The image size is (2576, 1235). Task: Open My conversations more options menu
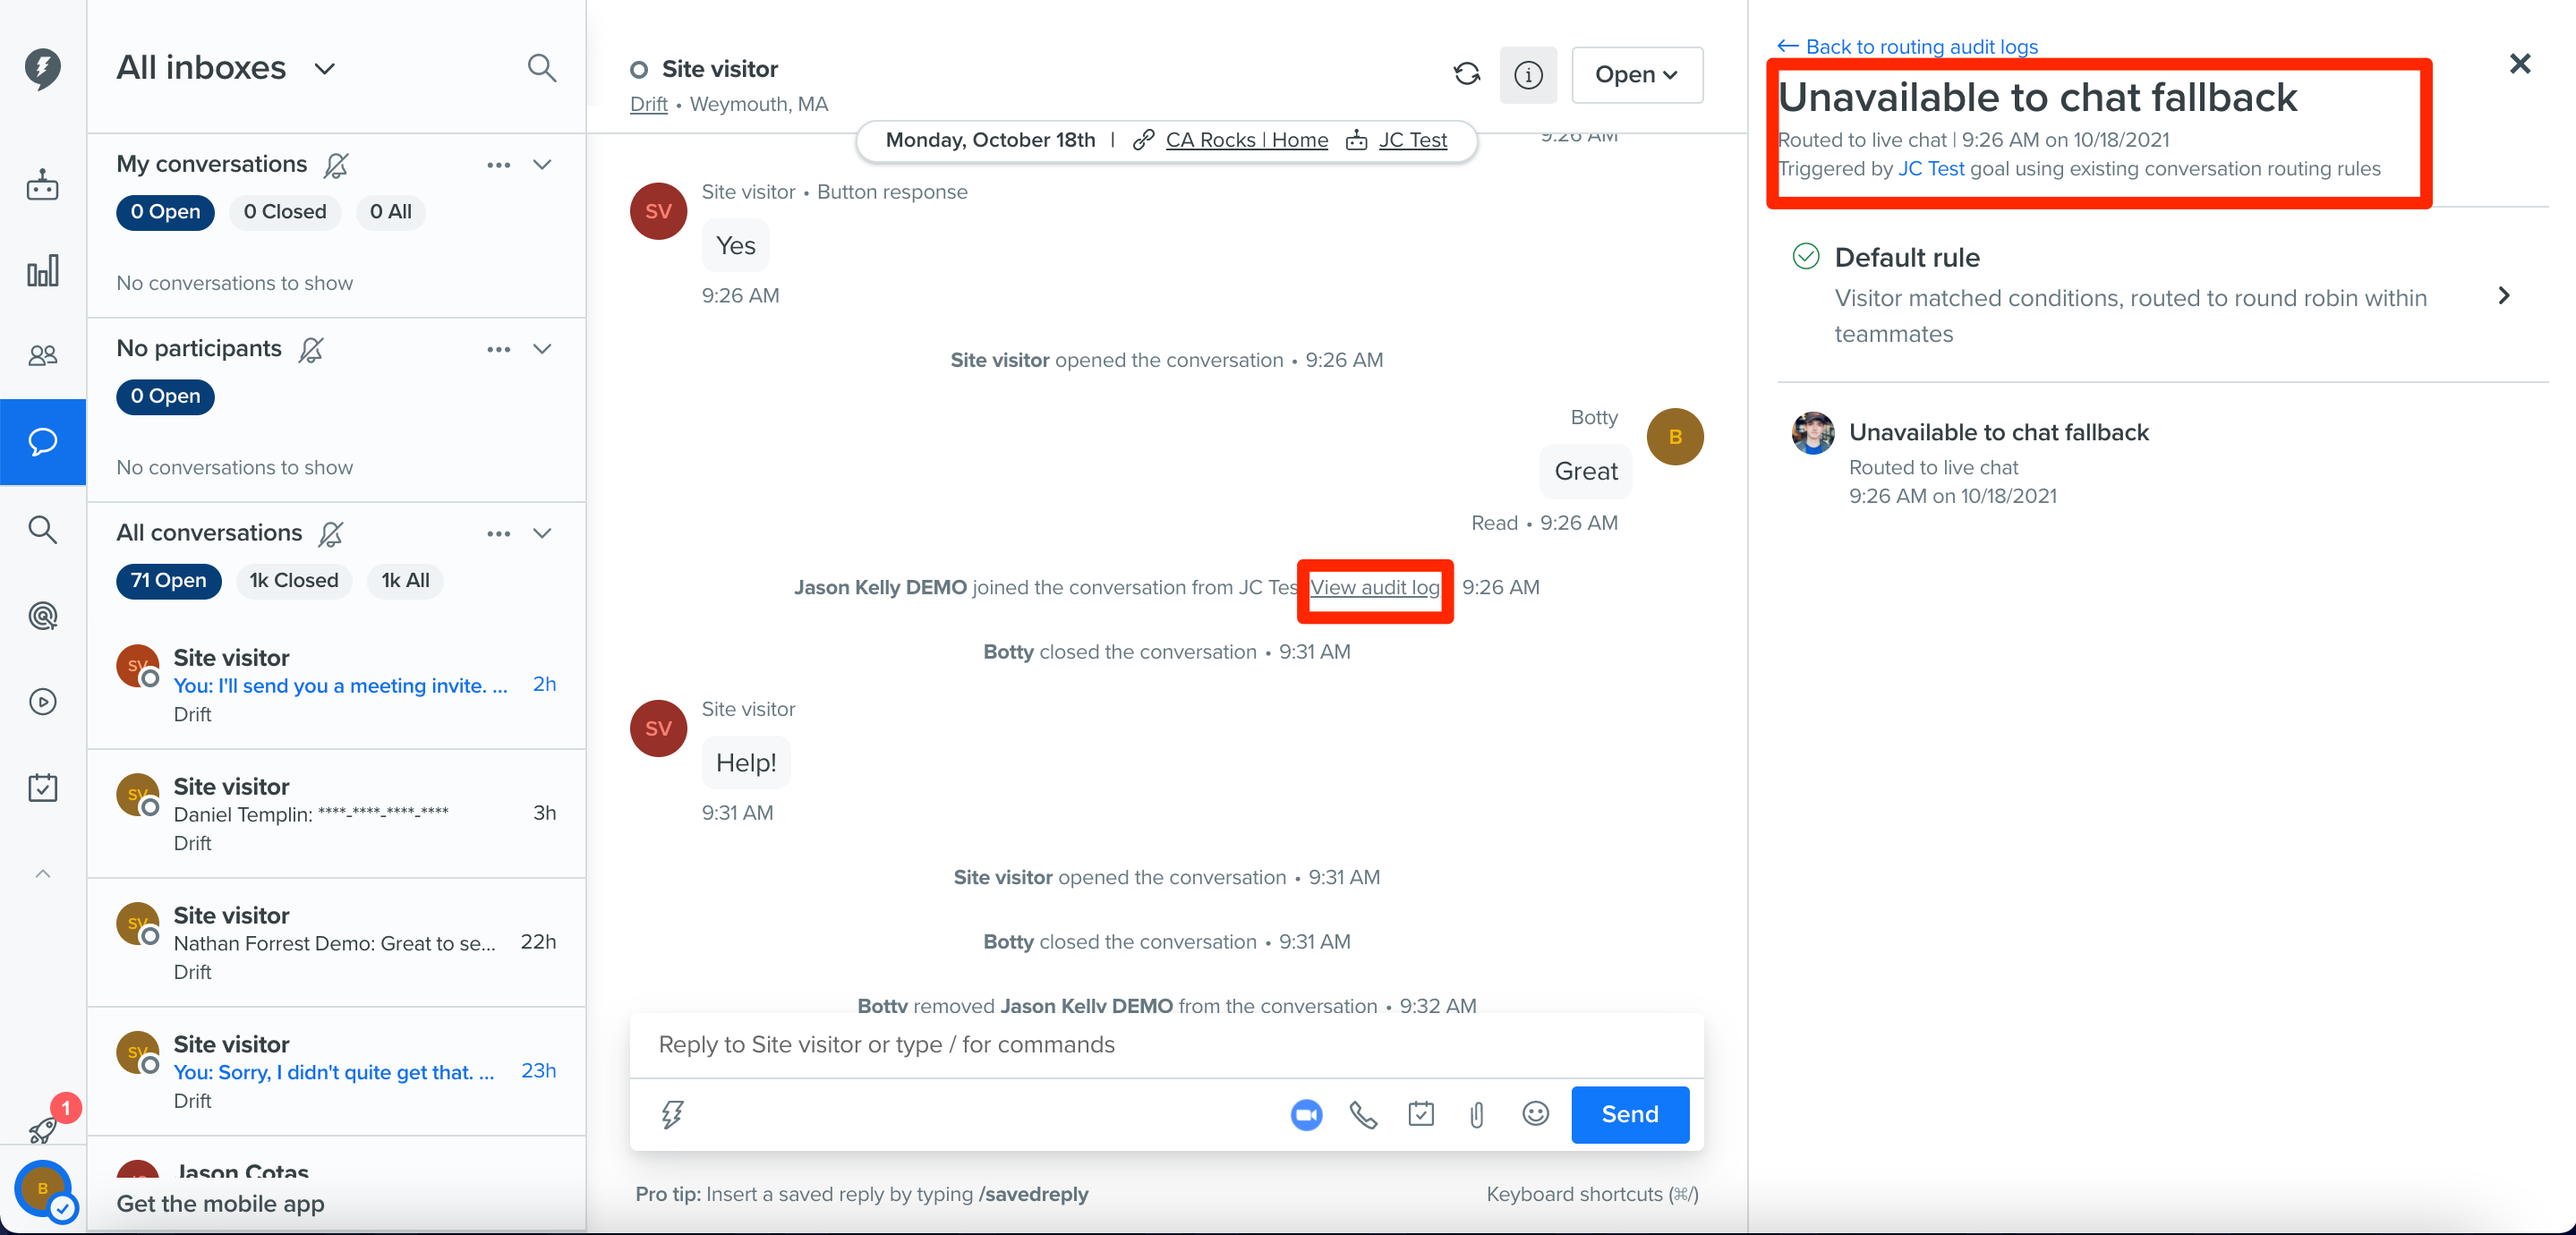(498, 164)
